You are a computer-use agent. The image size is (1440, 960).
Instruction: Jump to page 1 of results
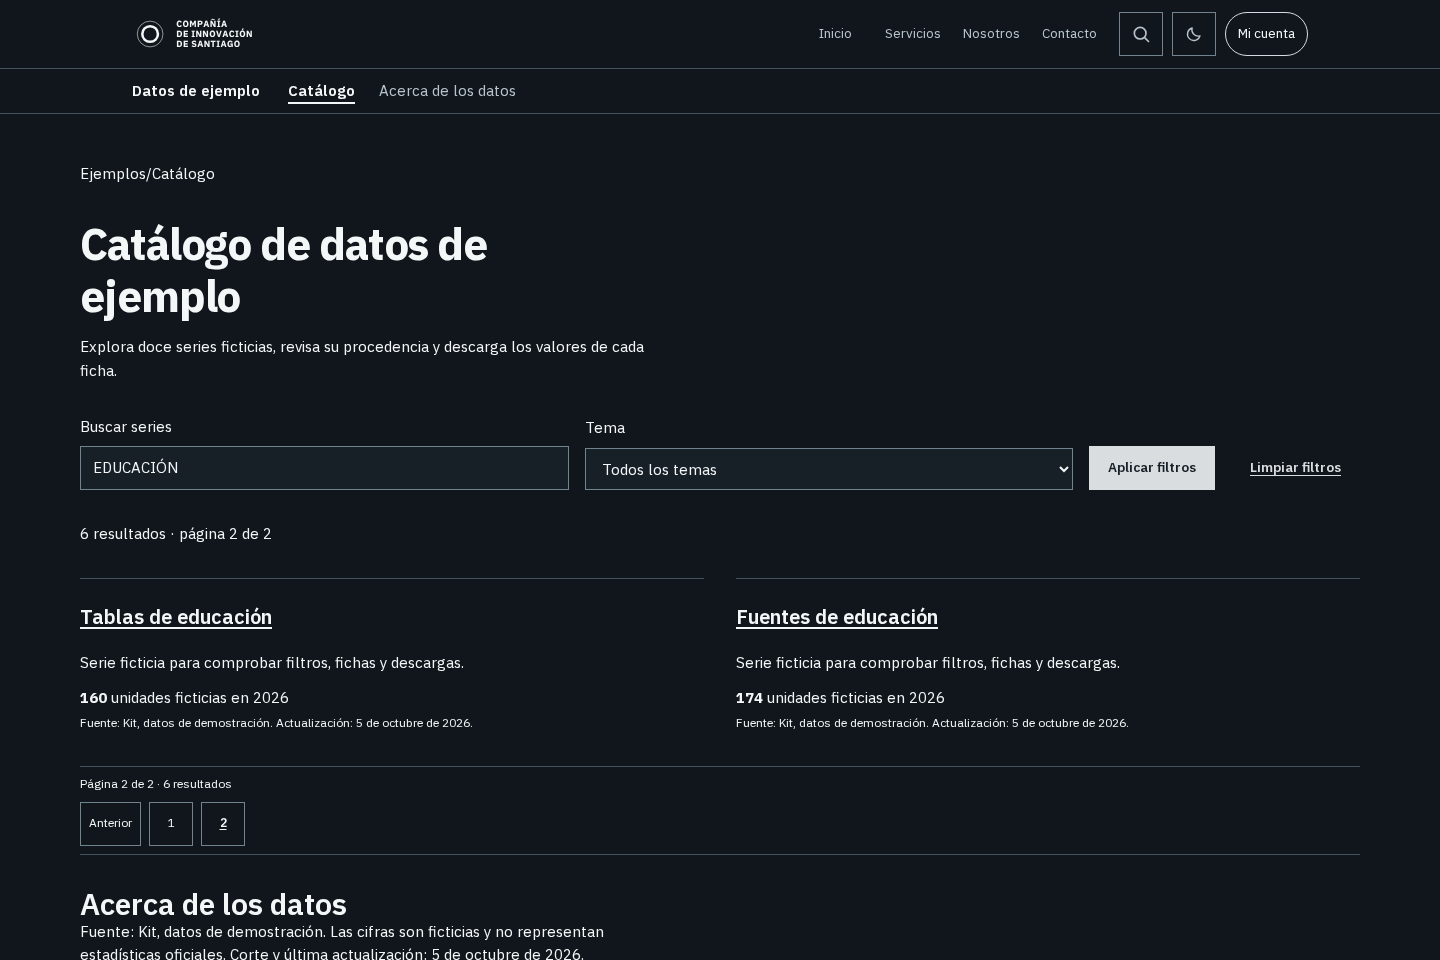[171, 824]
